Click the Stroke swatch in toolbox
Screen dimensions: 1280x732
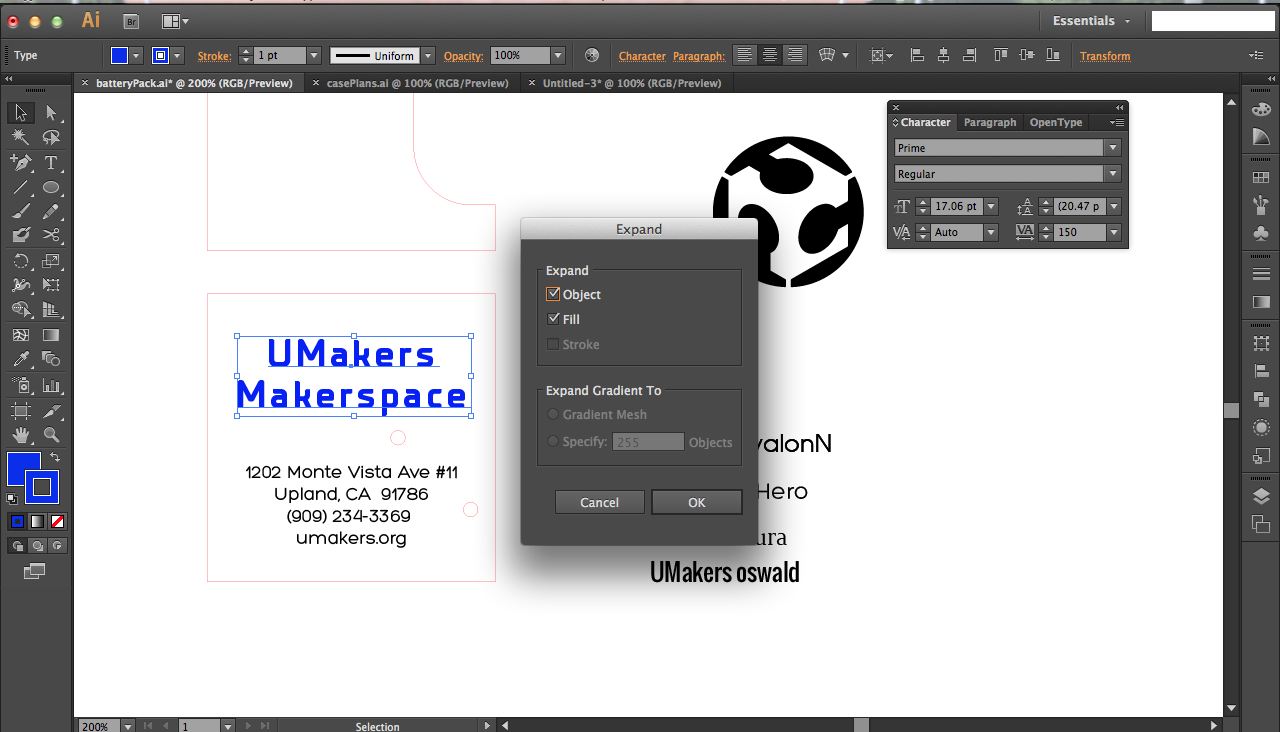(42, 488)
